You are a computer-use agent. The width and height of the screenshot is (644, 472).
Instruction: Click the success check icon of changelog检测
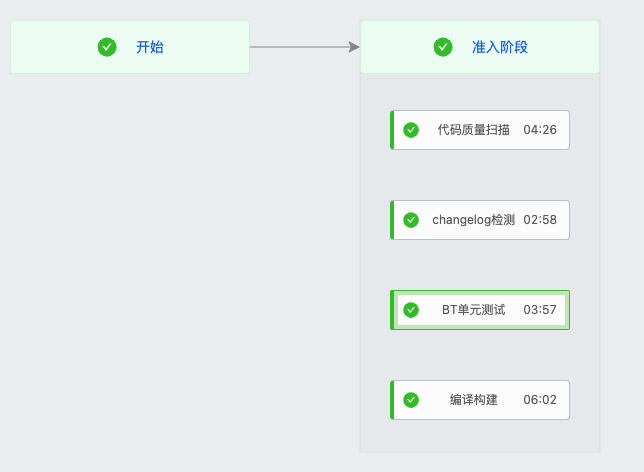[411, 220]
